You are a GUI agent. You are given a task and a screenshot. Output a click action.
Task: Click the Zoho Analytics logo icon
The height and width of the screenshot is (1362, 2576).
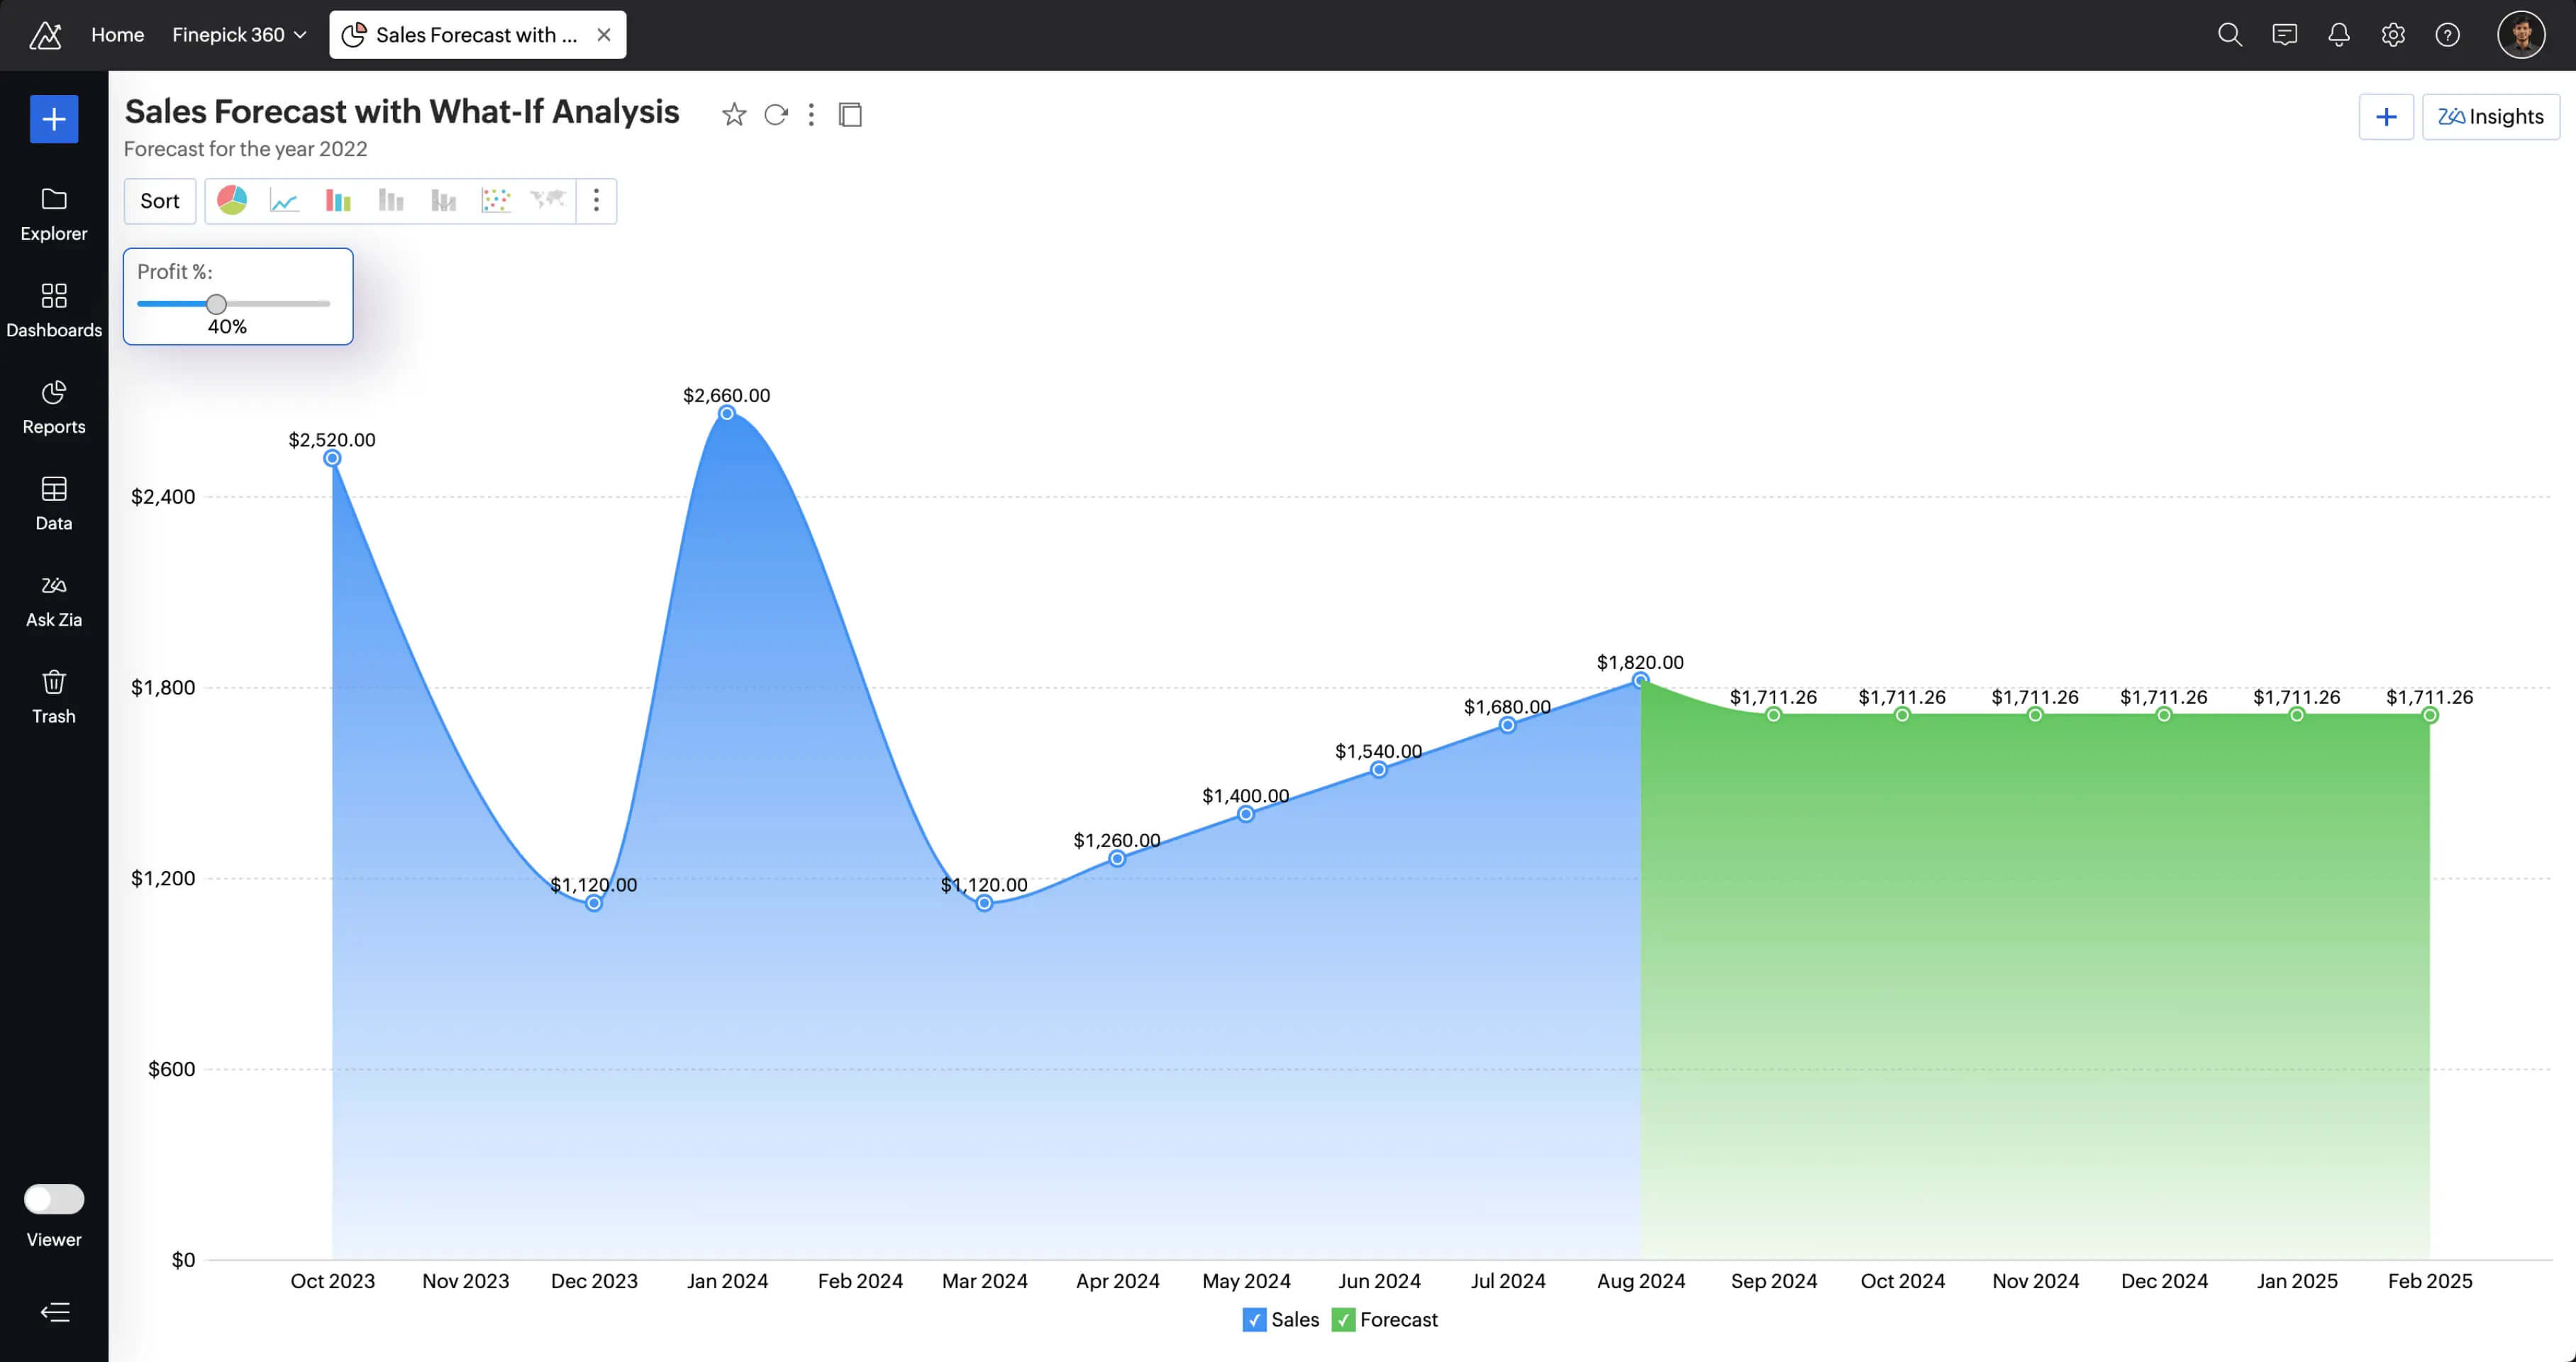[45, 35]
